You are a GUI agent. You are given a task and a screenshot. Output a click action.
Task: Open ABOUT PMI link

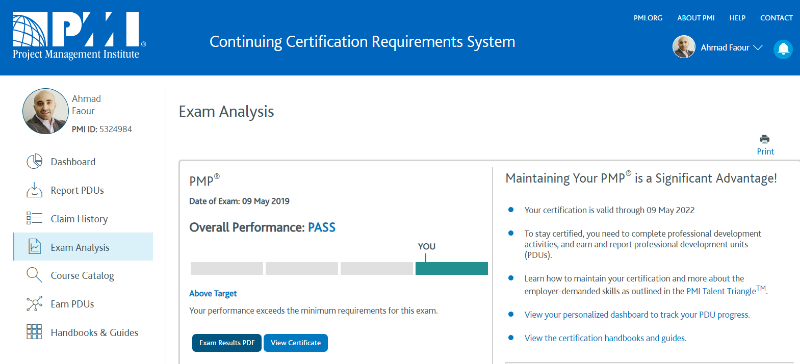click(x=695, y=18)
